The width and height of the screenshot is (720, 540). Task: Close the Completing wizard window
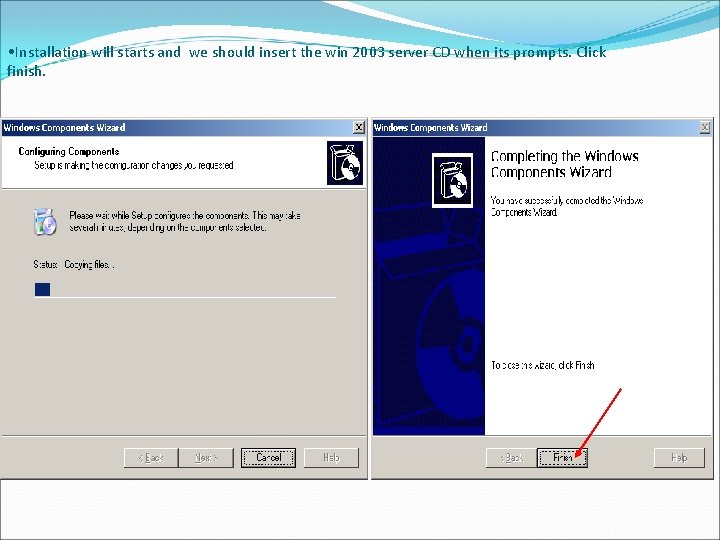coord(705,127)
